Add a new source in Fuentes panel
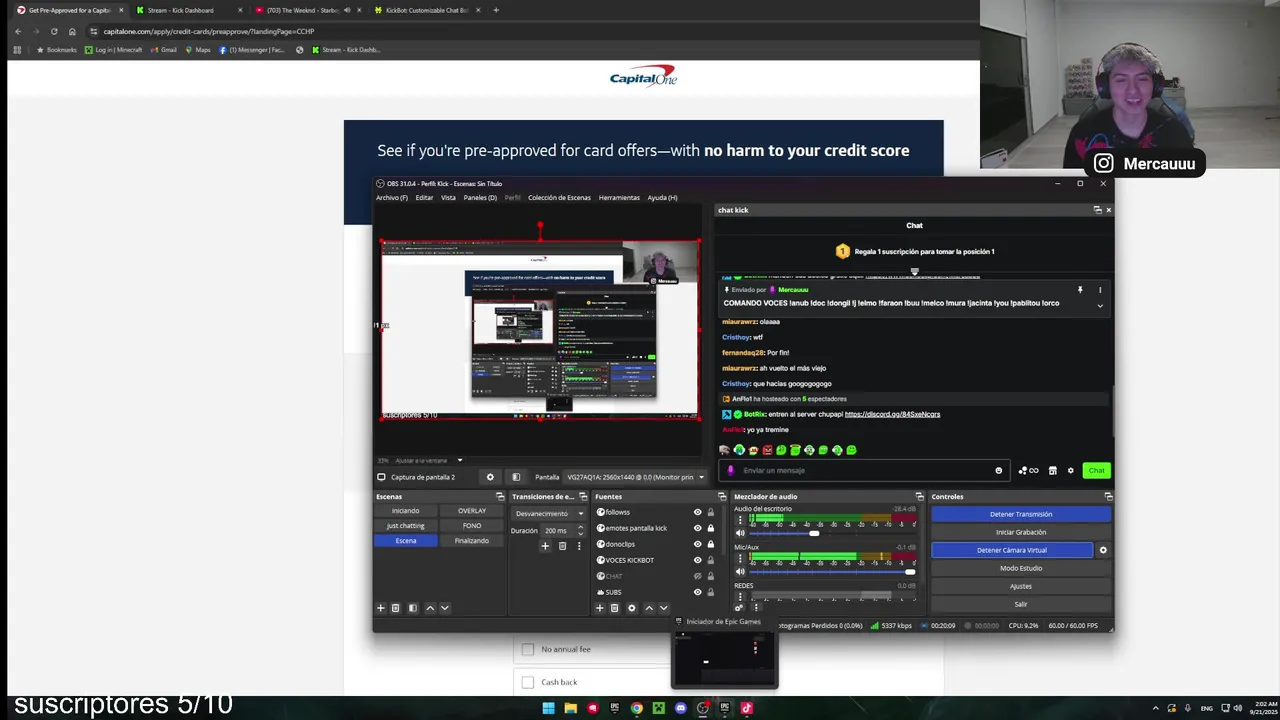The width and height of the screenshot is (1280, 720). (x=600, y=608)
